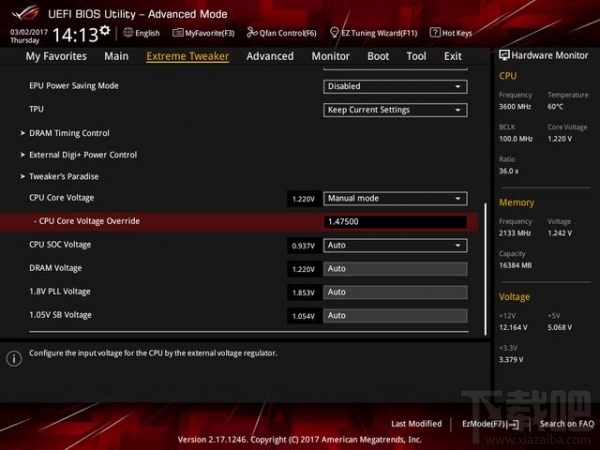600x450 pixels.
Task: Click the 2133 MHz memory frequency value
Action: coord(515,233)
